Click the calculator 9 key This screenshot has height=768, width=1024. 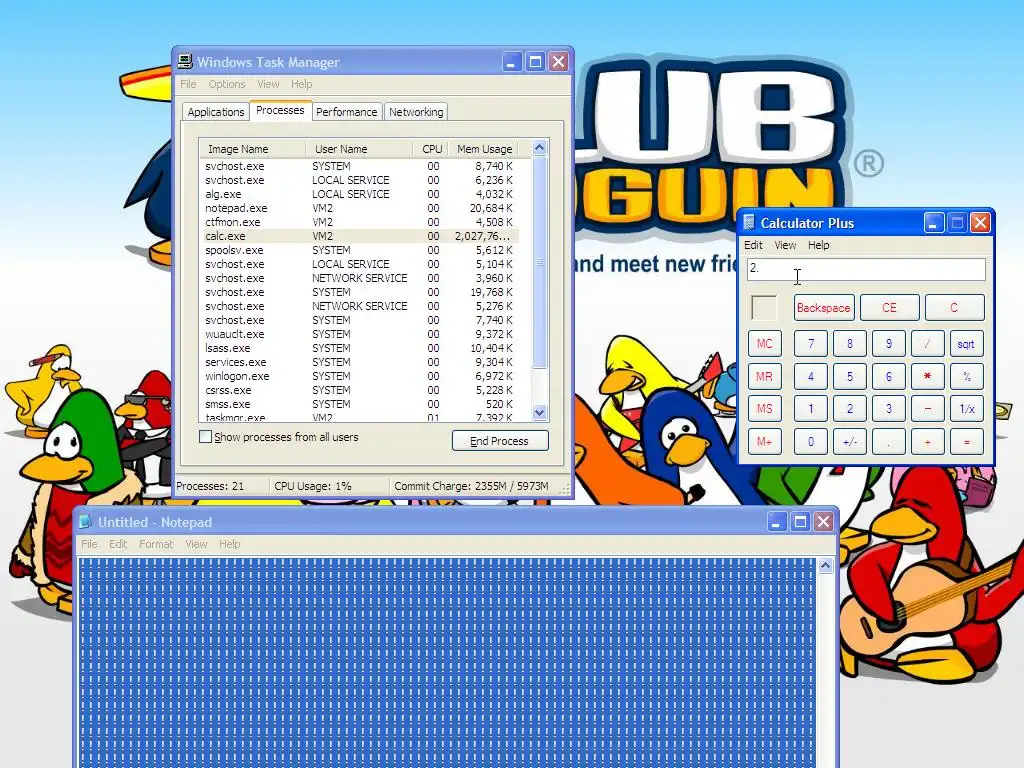tap(889, 344)
